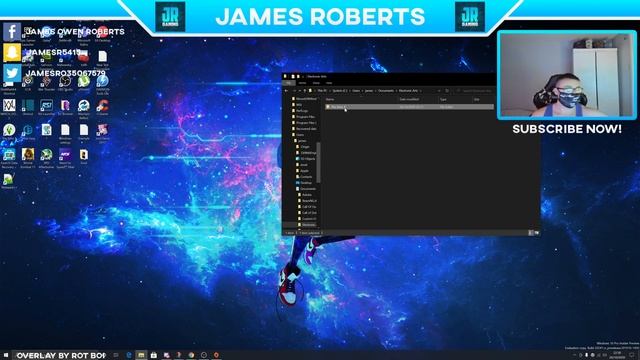Image resolution: width=640 pixels, height=360 pixels.
Task: Refresh the current Explorer folder
Action: click(447, 91)
